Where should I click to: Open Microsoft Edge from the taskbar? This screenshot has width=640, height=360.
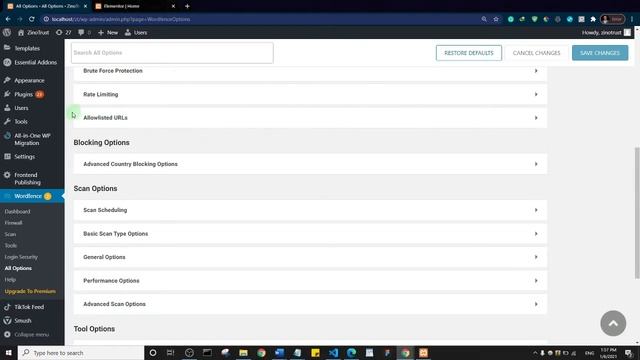(x=351, y=353)
